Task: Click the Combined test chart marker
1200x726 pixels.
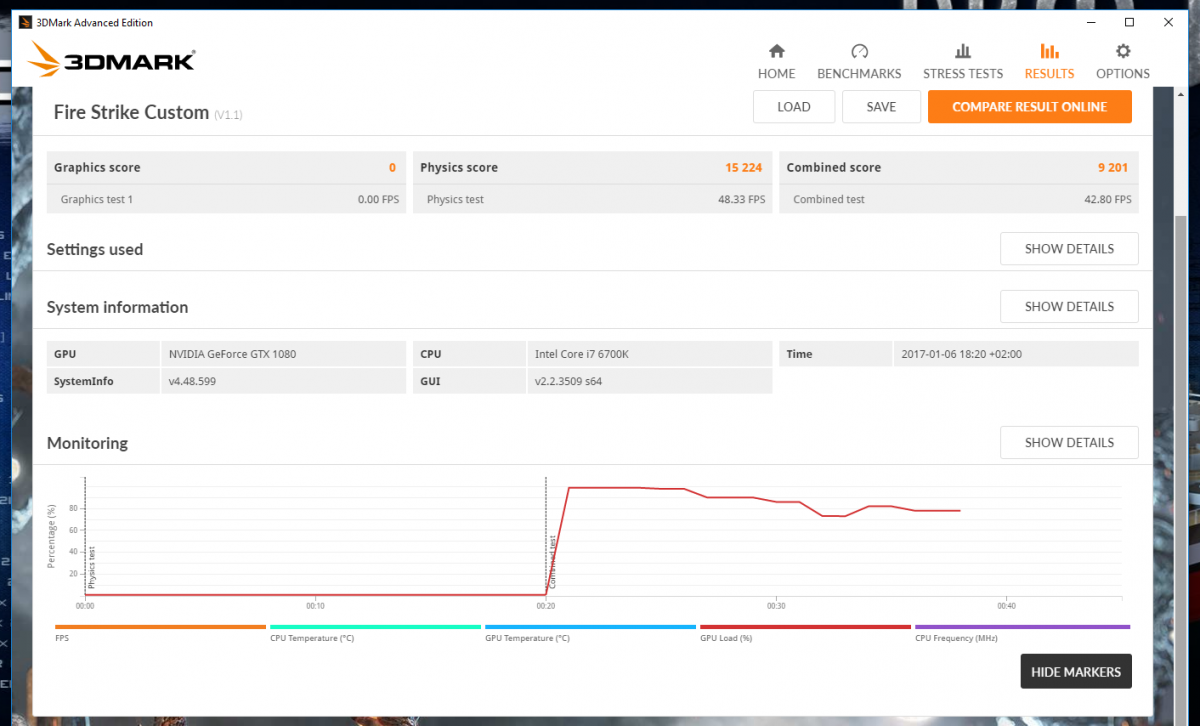Action: (x=551, y=563)
